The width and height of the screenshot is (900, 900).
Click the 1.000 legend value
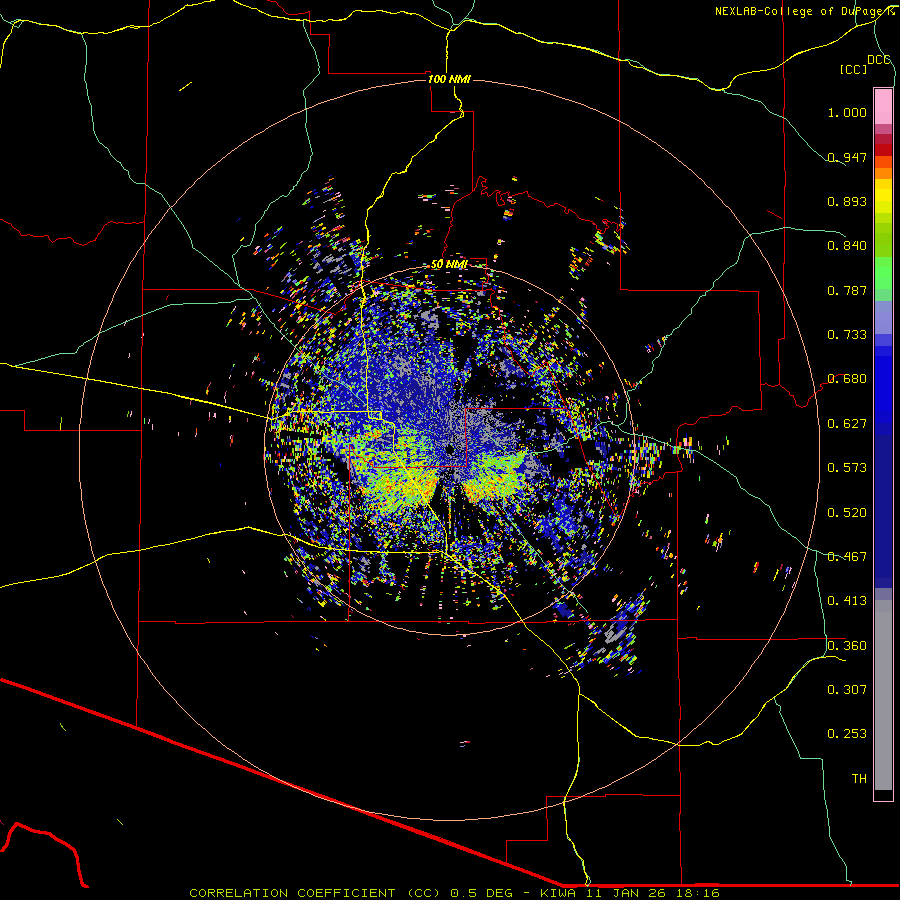click(847, 112)
